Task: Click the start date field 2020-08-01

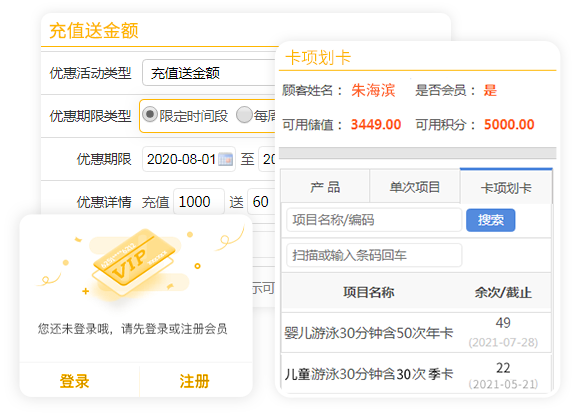Action: pyautogui.click(x=189, y=159)
